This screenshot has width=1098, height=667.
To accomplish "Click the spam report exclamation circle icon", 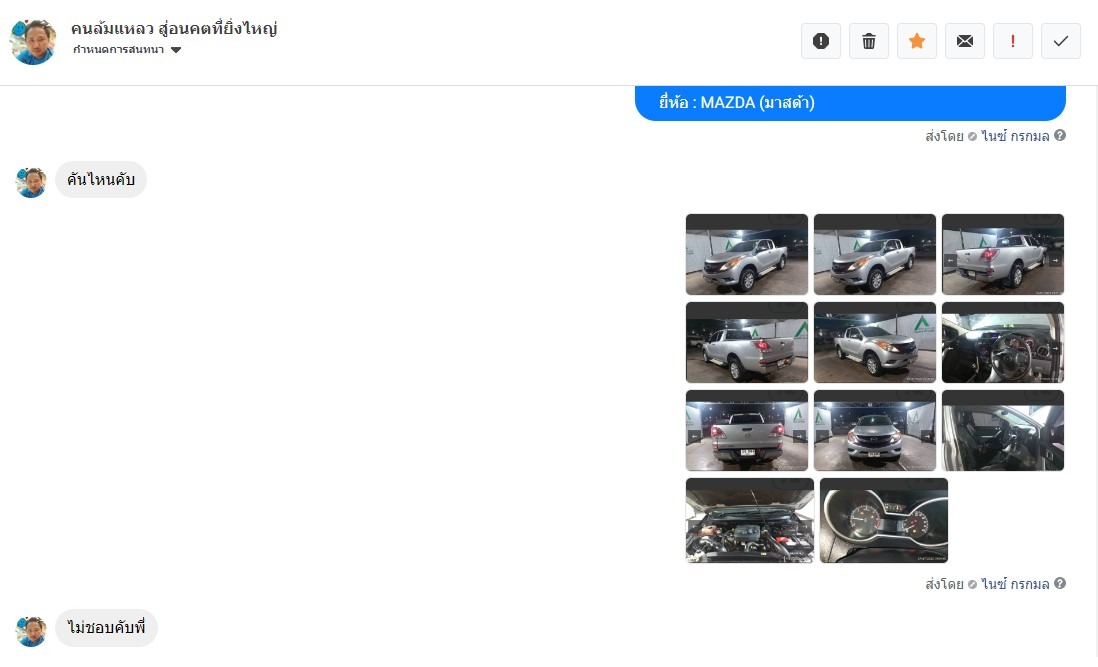I will point(821,41).
